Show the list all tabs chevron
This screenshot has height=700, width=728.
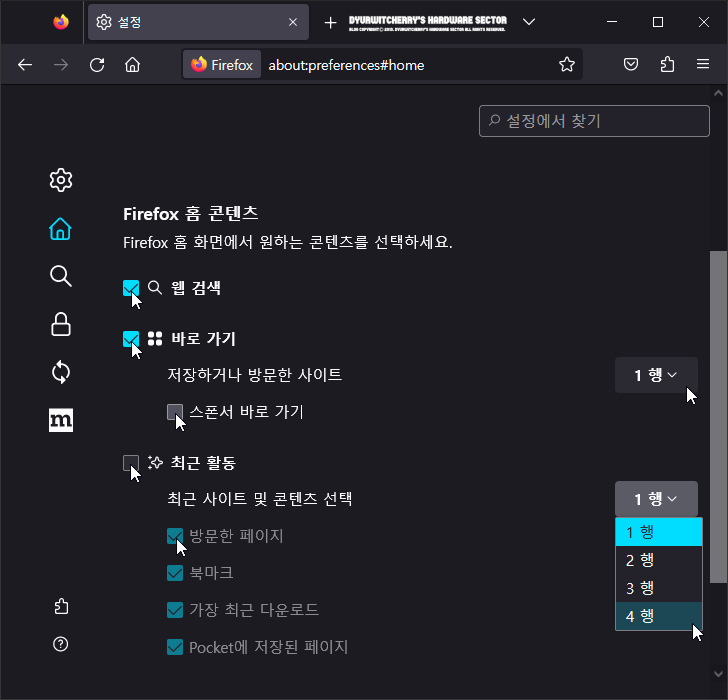point(529,22)
